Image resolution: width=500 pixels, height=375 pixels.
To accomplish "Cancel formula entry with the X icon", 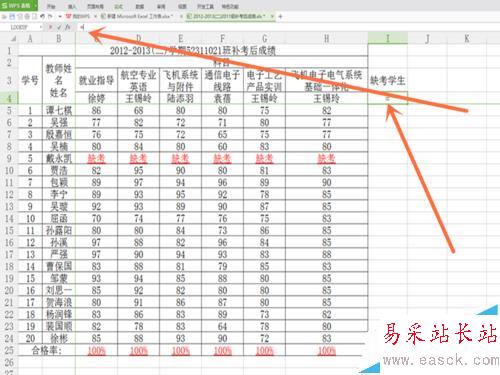I will tap(50, 27).
